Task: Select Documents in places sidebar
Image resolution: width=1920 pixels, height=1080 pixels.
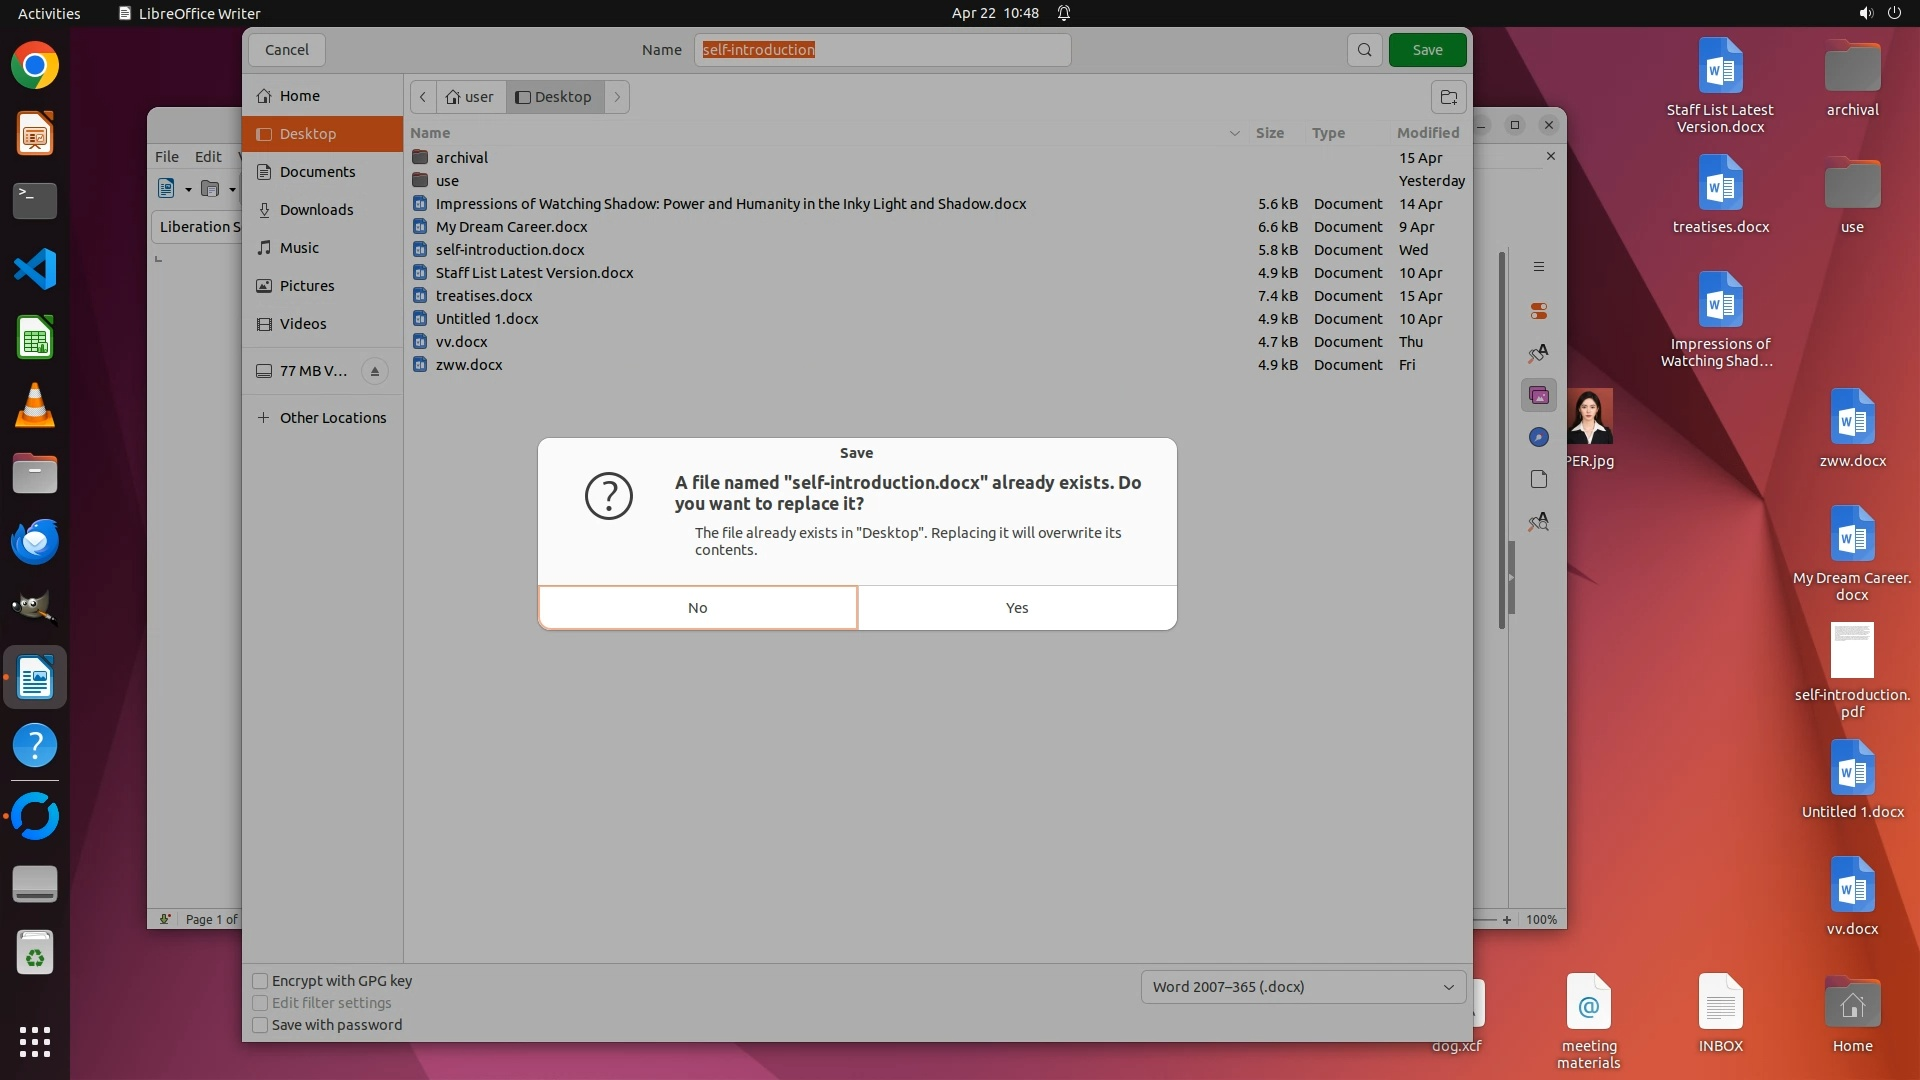Action: tap(317, 172)
